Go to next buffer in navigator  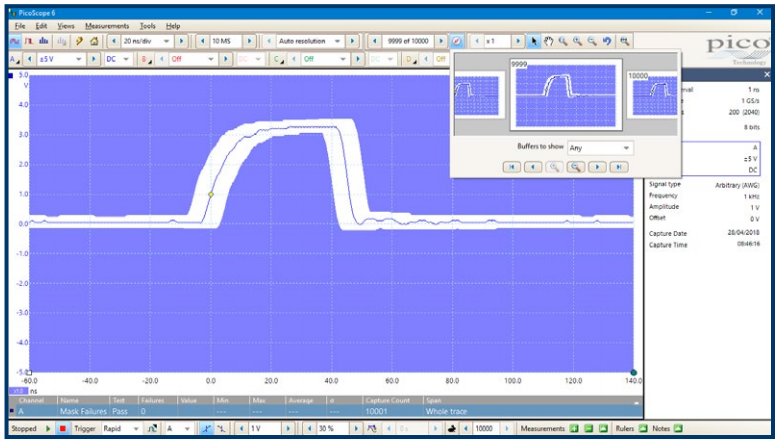click(x=597, y=167)
